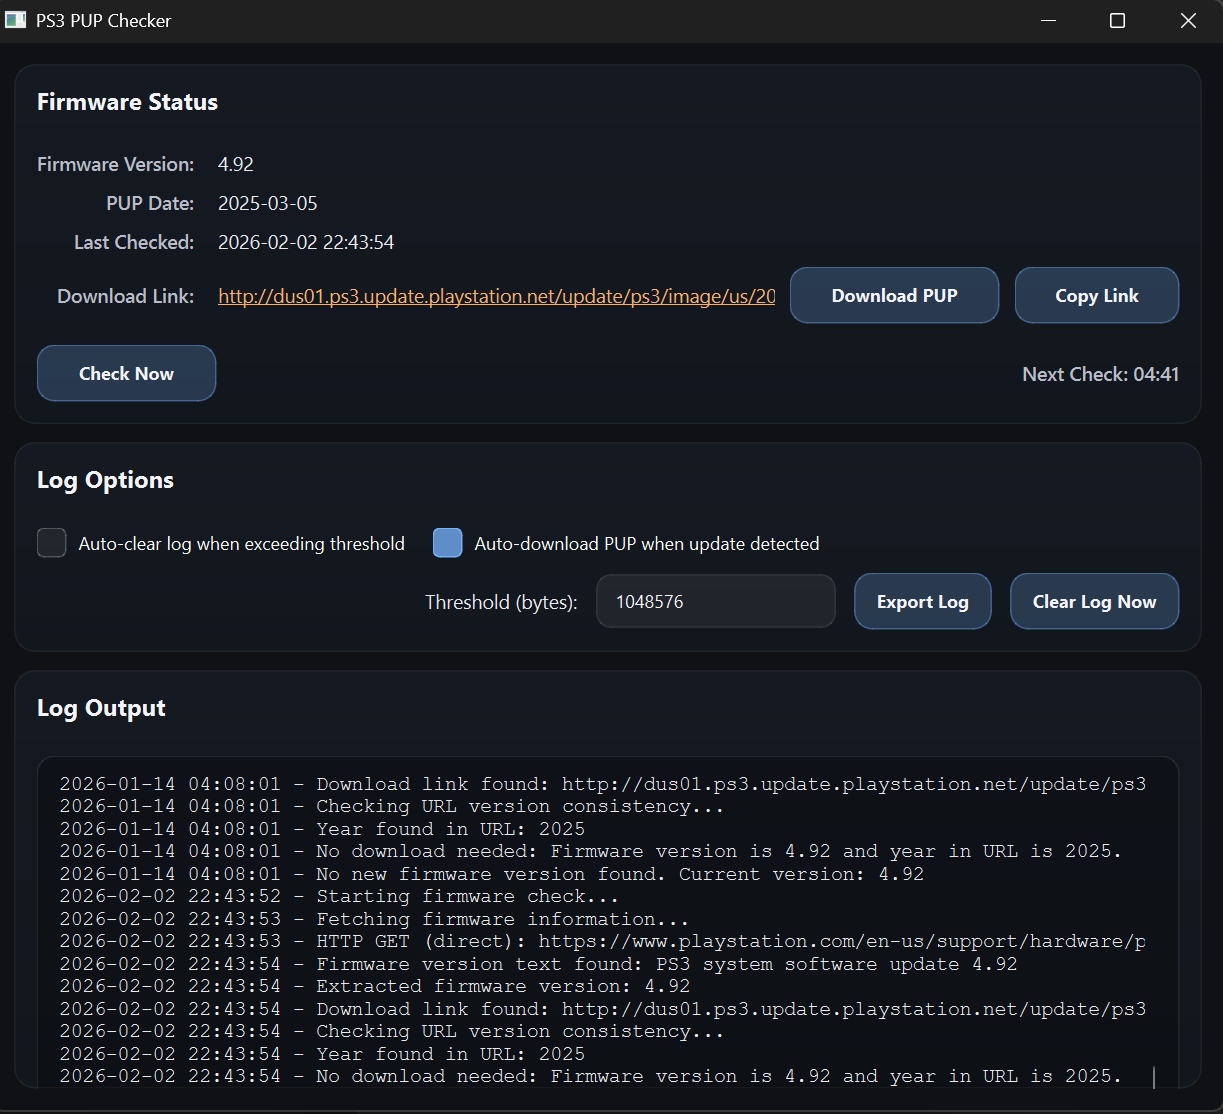Click the 2026-01-14 'Checking URL version consistency' line
The image size is (1223, 1114).
point(392,806)
